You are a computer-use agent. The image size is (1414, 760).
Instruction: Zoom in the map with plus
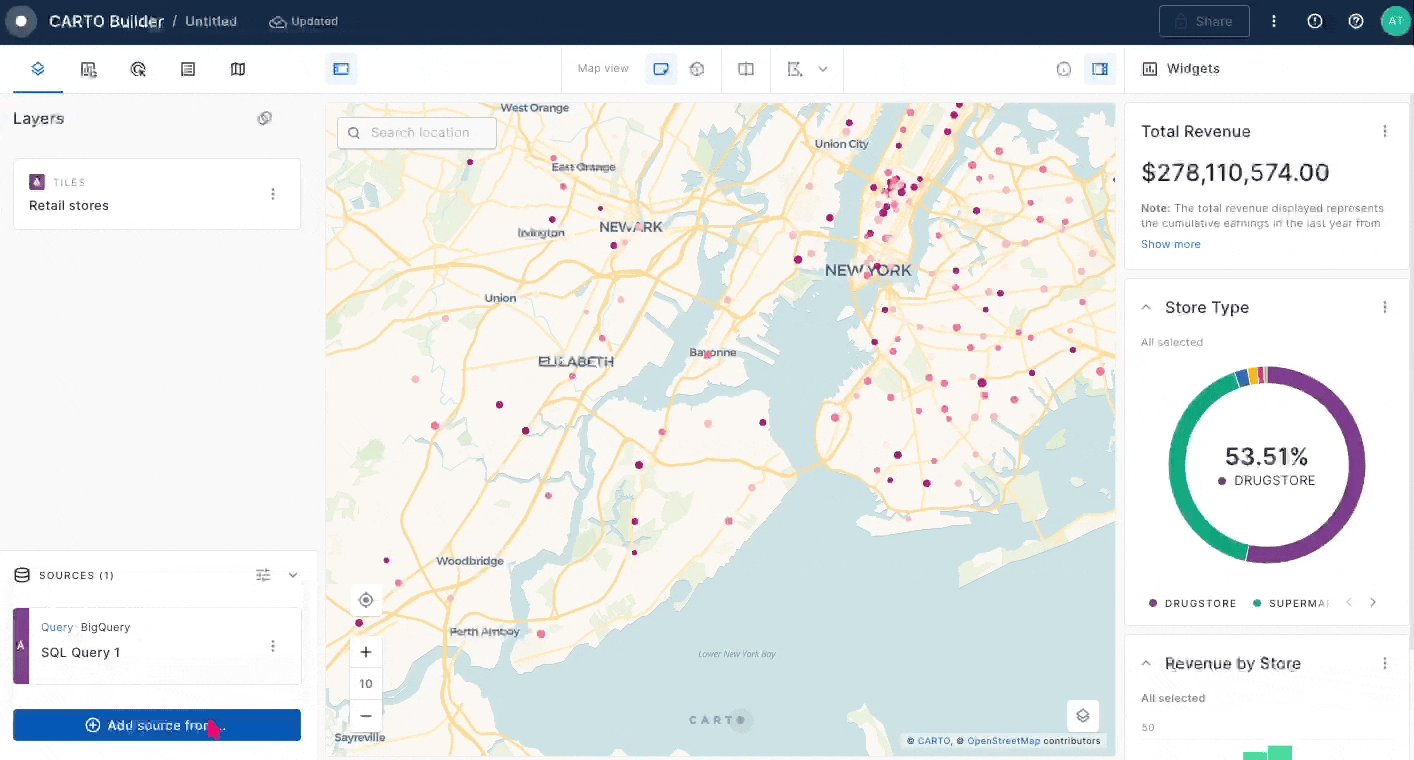(x=366, y=652)
